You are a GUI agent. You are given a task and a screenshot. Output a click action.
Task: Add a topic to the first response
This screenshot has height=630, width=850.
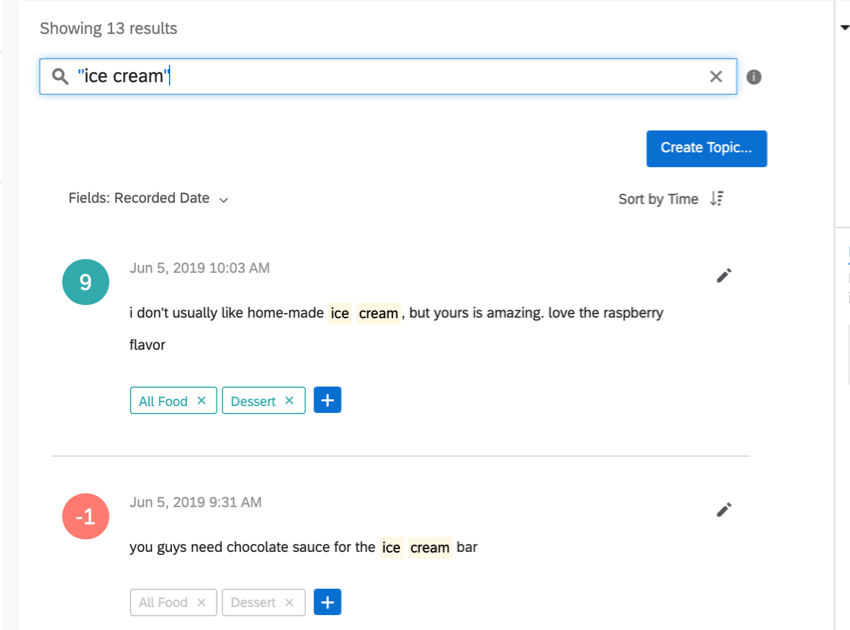click(327, 400)
